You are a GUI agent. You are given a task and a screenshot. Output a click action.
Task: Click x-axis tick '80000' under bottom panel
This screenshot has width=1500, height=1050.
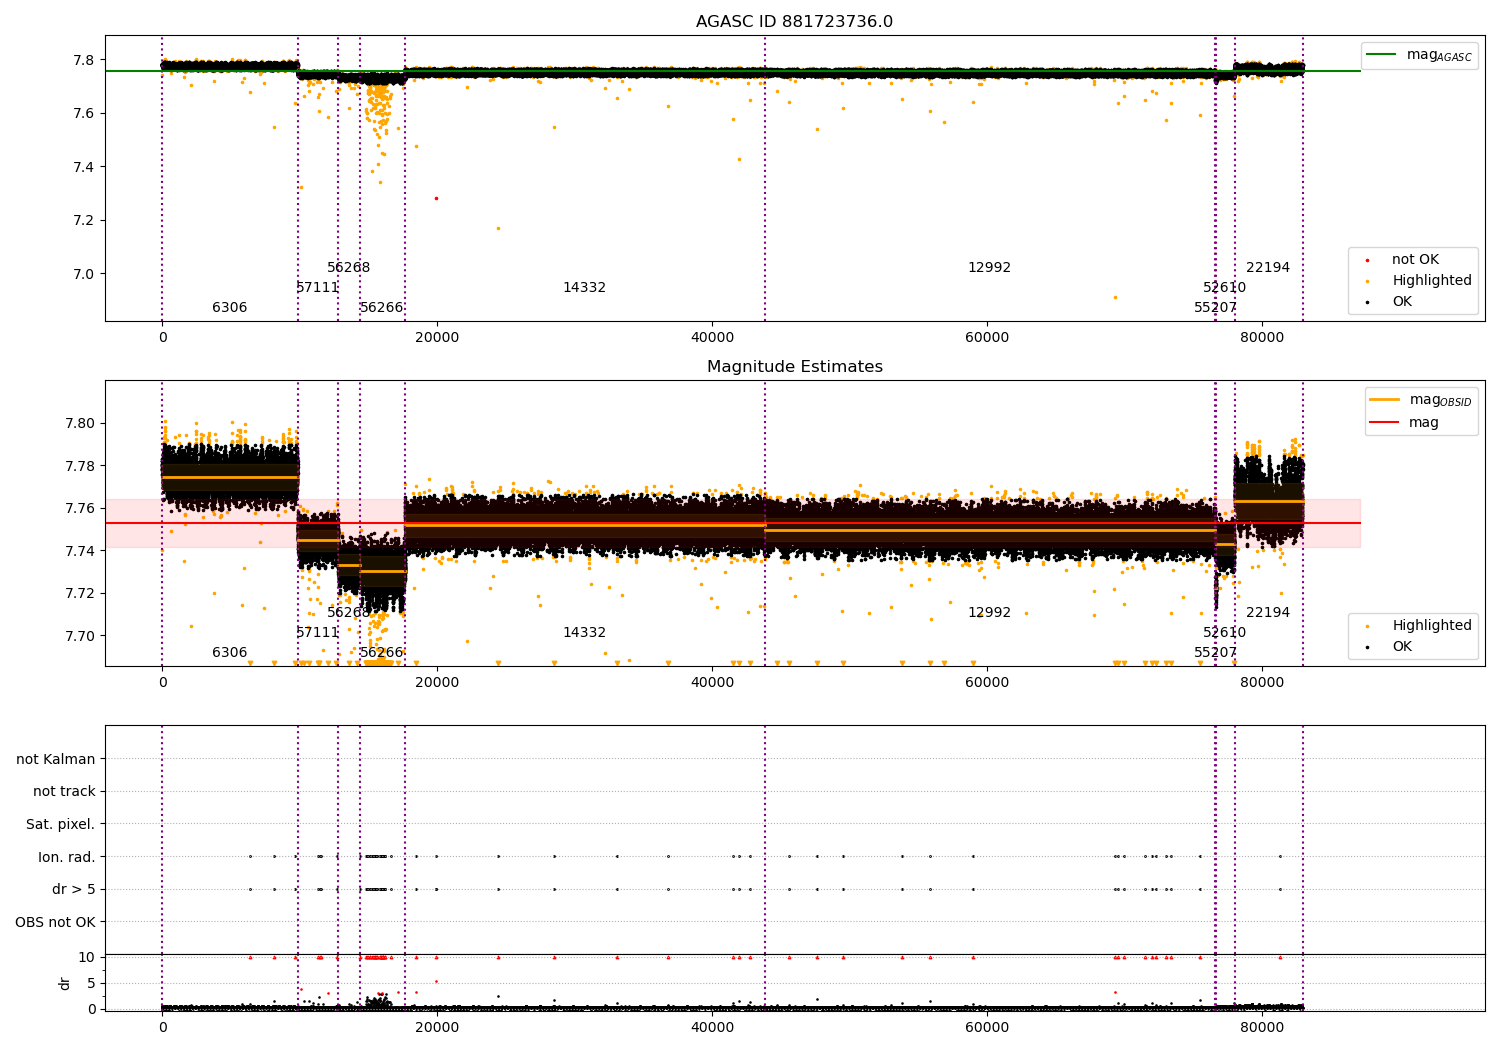(x=1262, y=1028)
